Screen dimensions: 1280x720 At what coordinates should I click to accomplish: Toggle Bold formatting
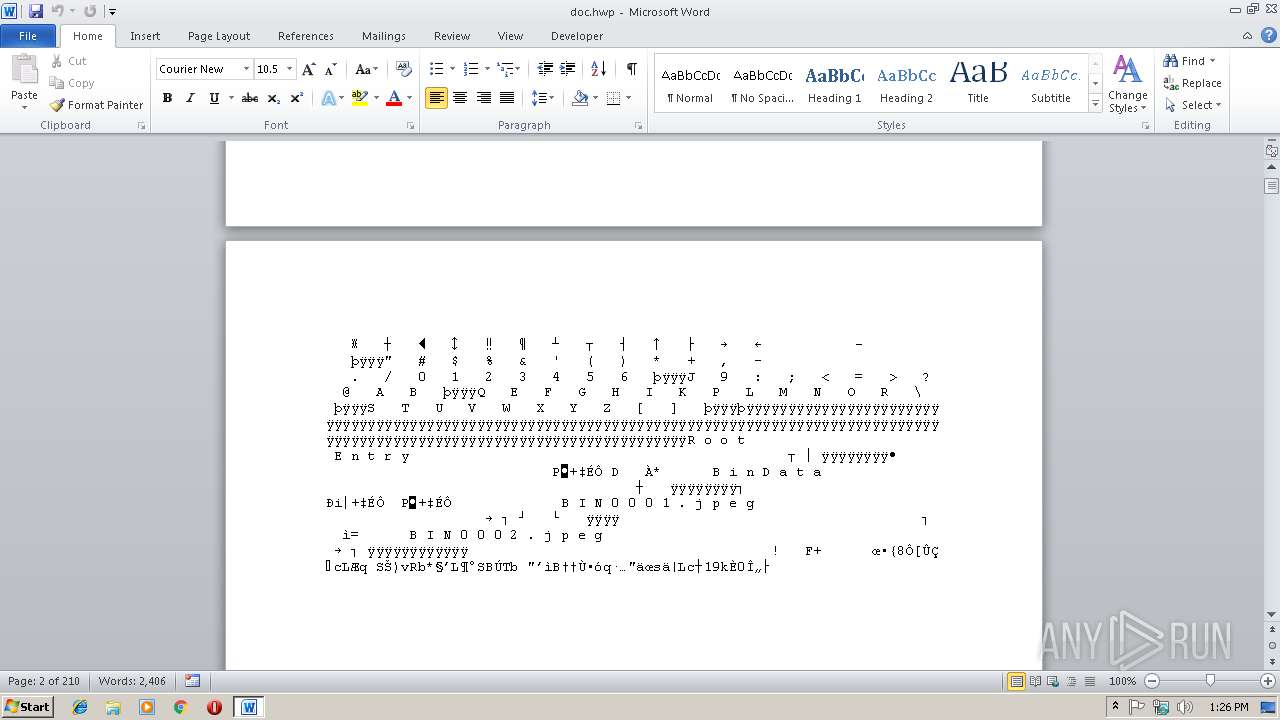coord(167,98)
